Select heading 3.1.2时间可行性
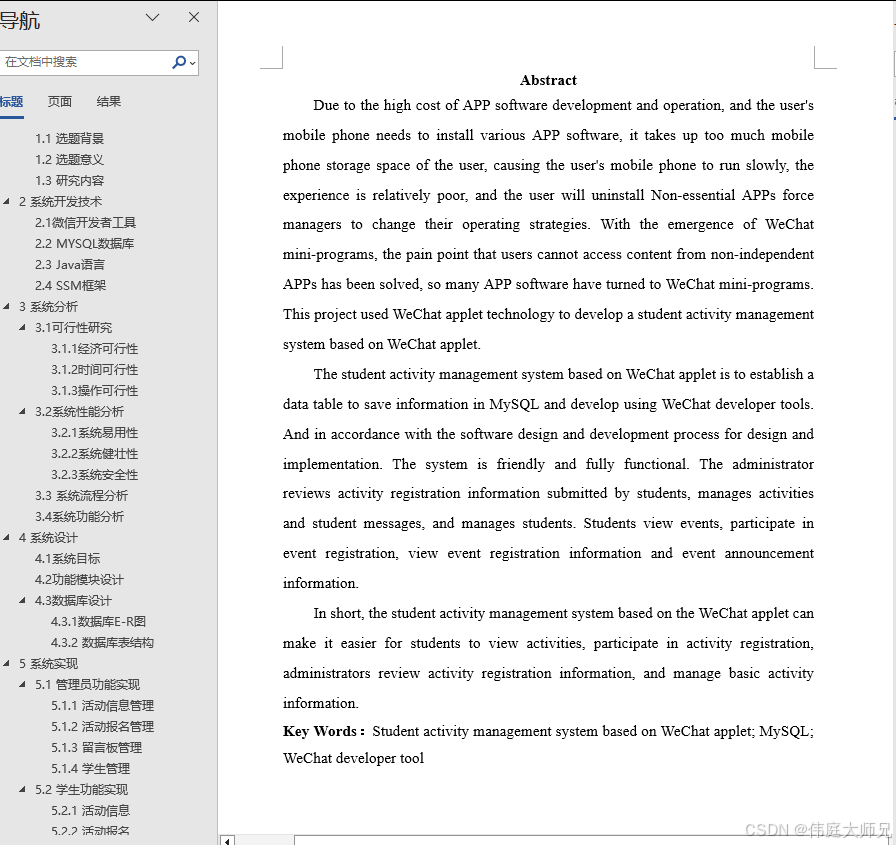This screenshot has width=896, height=845. (x=94, y=370)
